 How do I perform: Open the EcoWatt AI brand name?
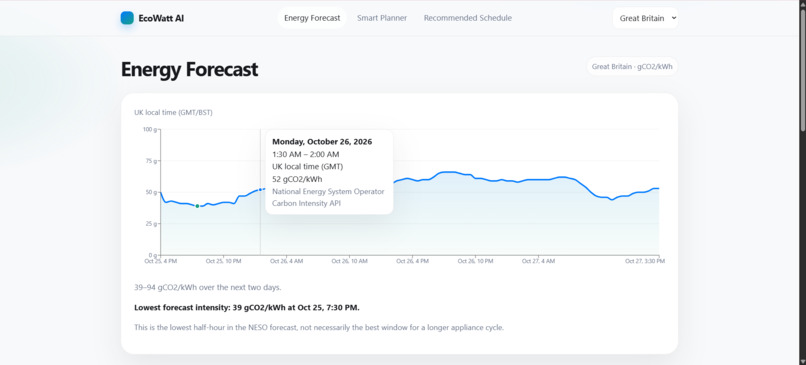point(161,18)
